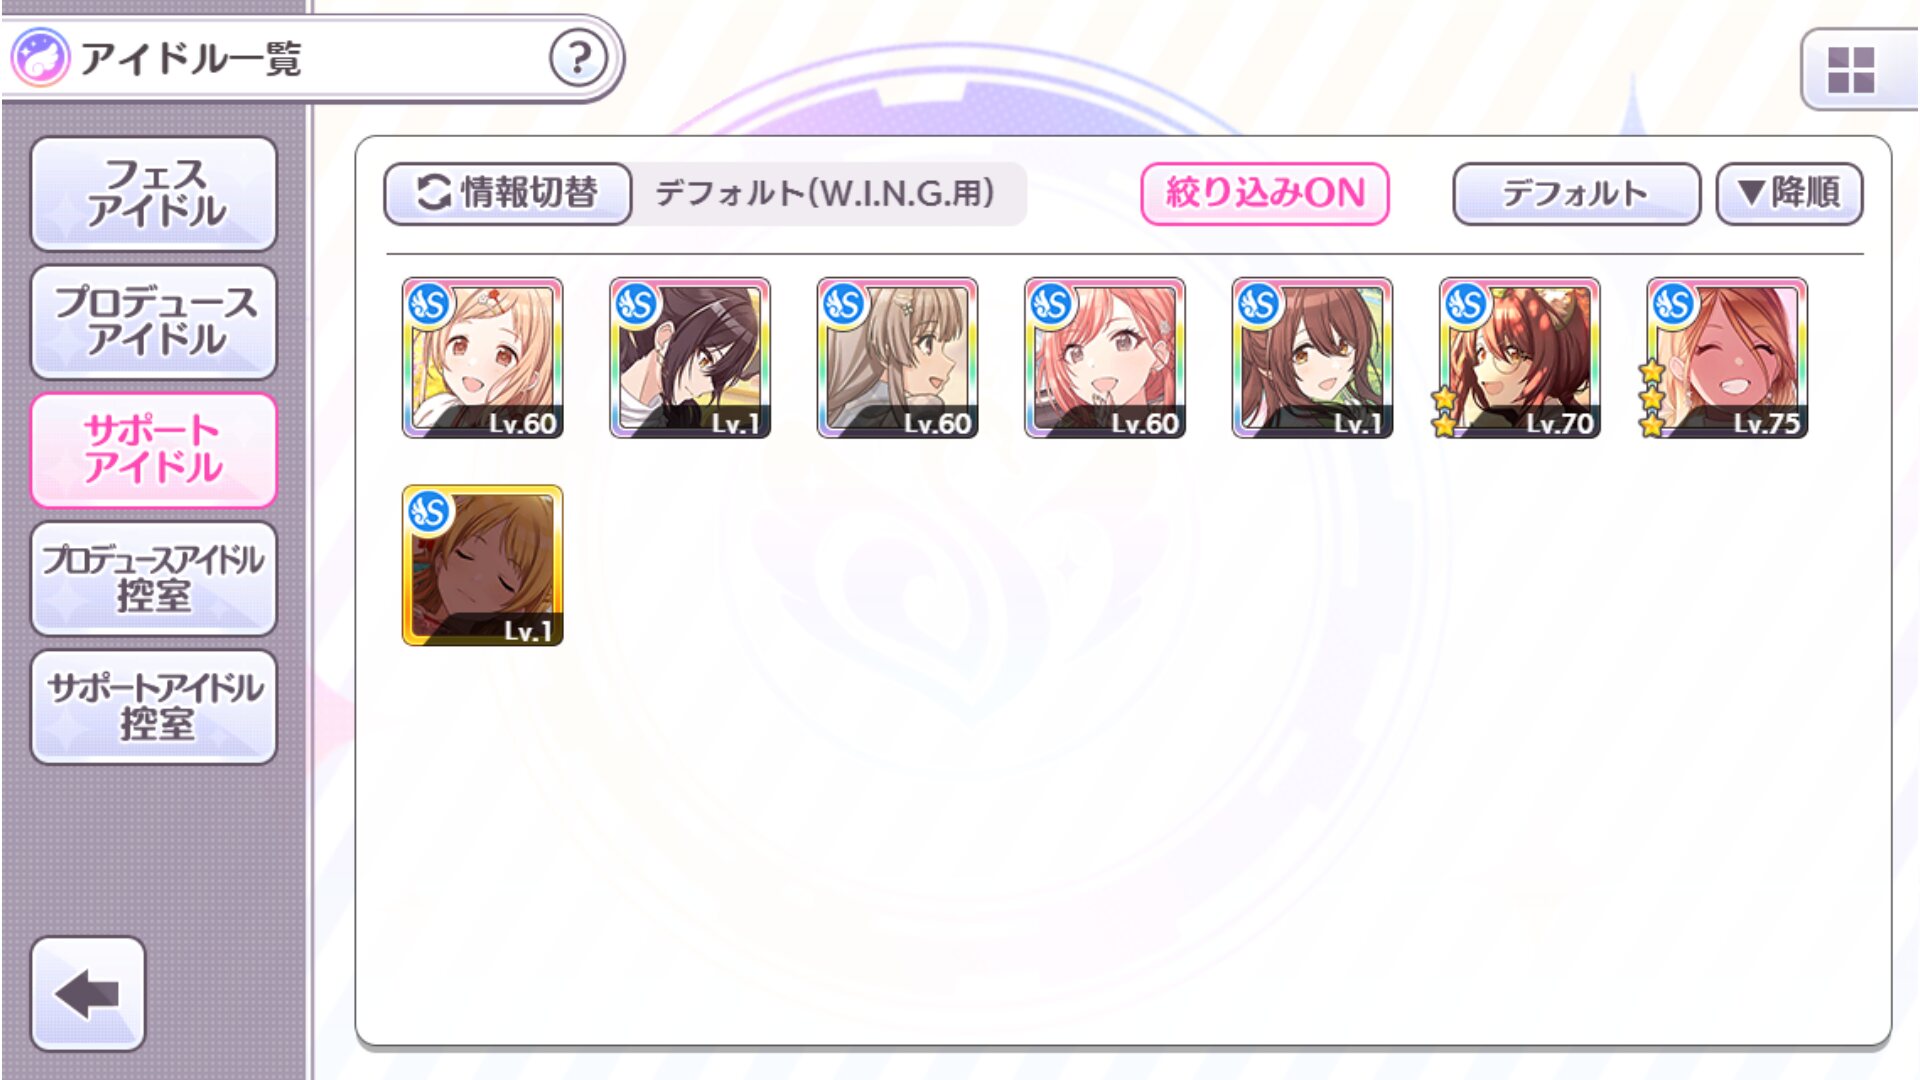Screen dimensions: 1920x1080
Task: Toggle sort order with 降順 button
Action: pos(1789,193)
